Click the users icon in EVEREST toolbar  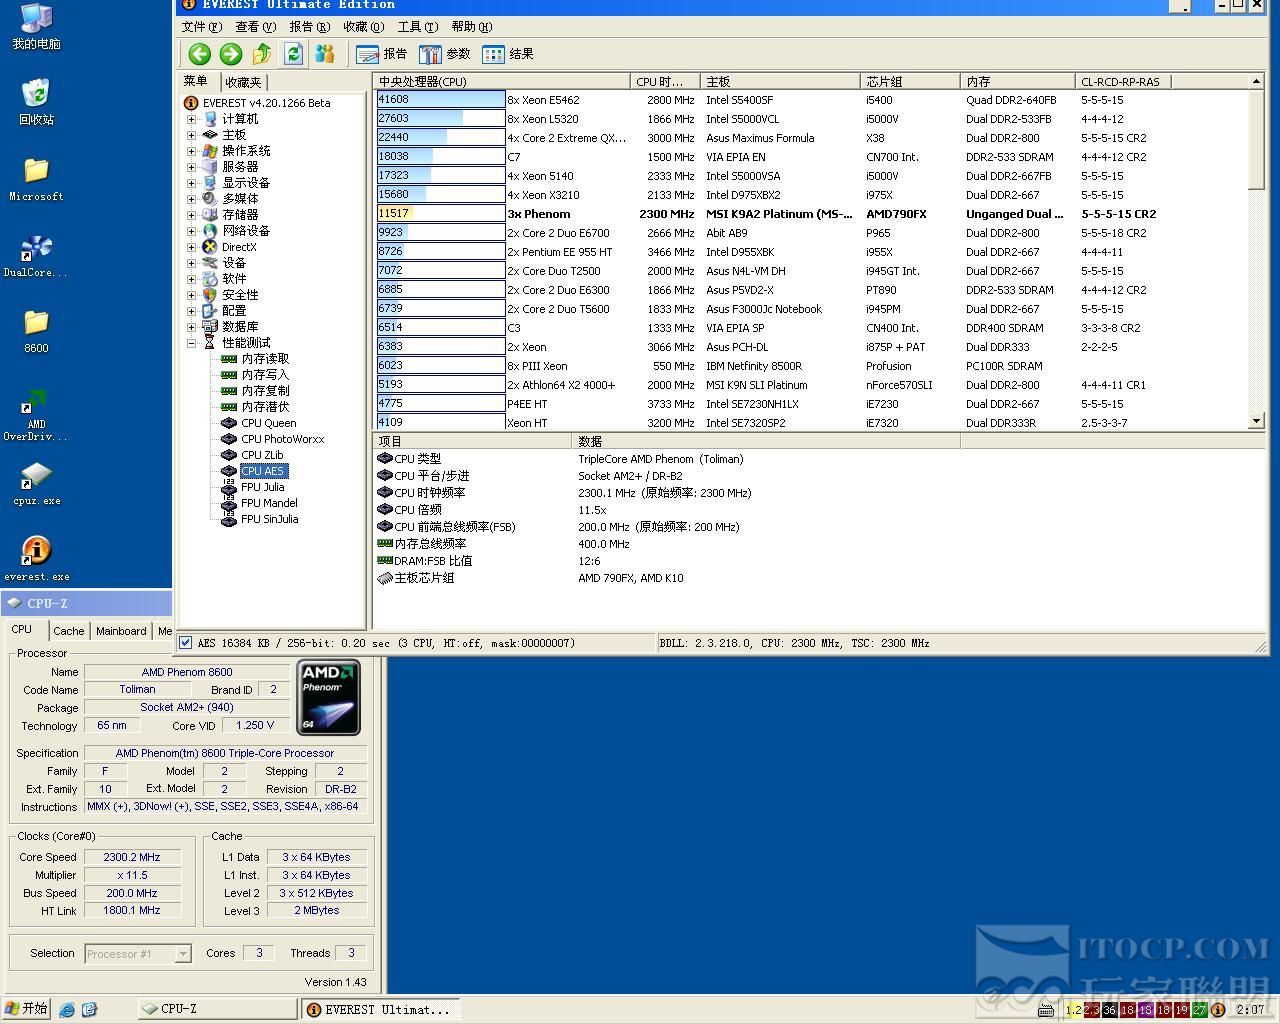(x=324, y=54)
